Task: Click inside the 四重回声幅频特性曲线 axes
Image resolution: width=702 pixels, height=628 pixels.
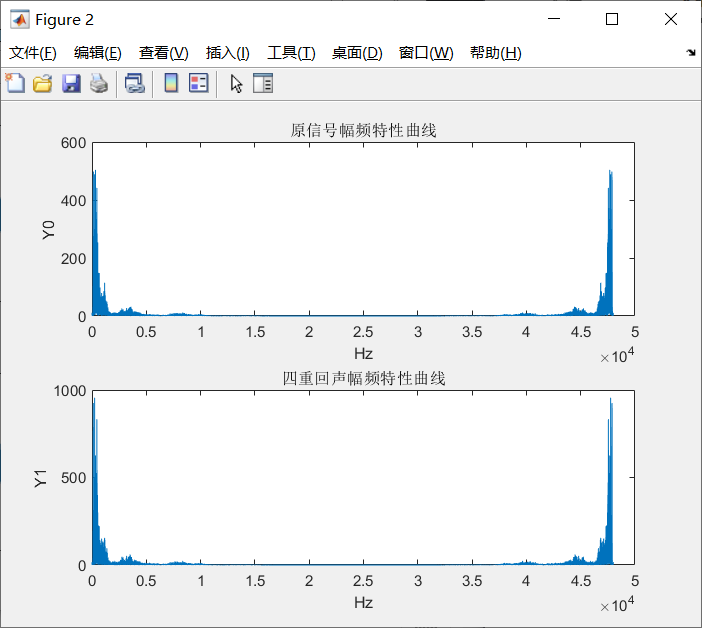Action: (x=363, y=477)
